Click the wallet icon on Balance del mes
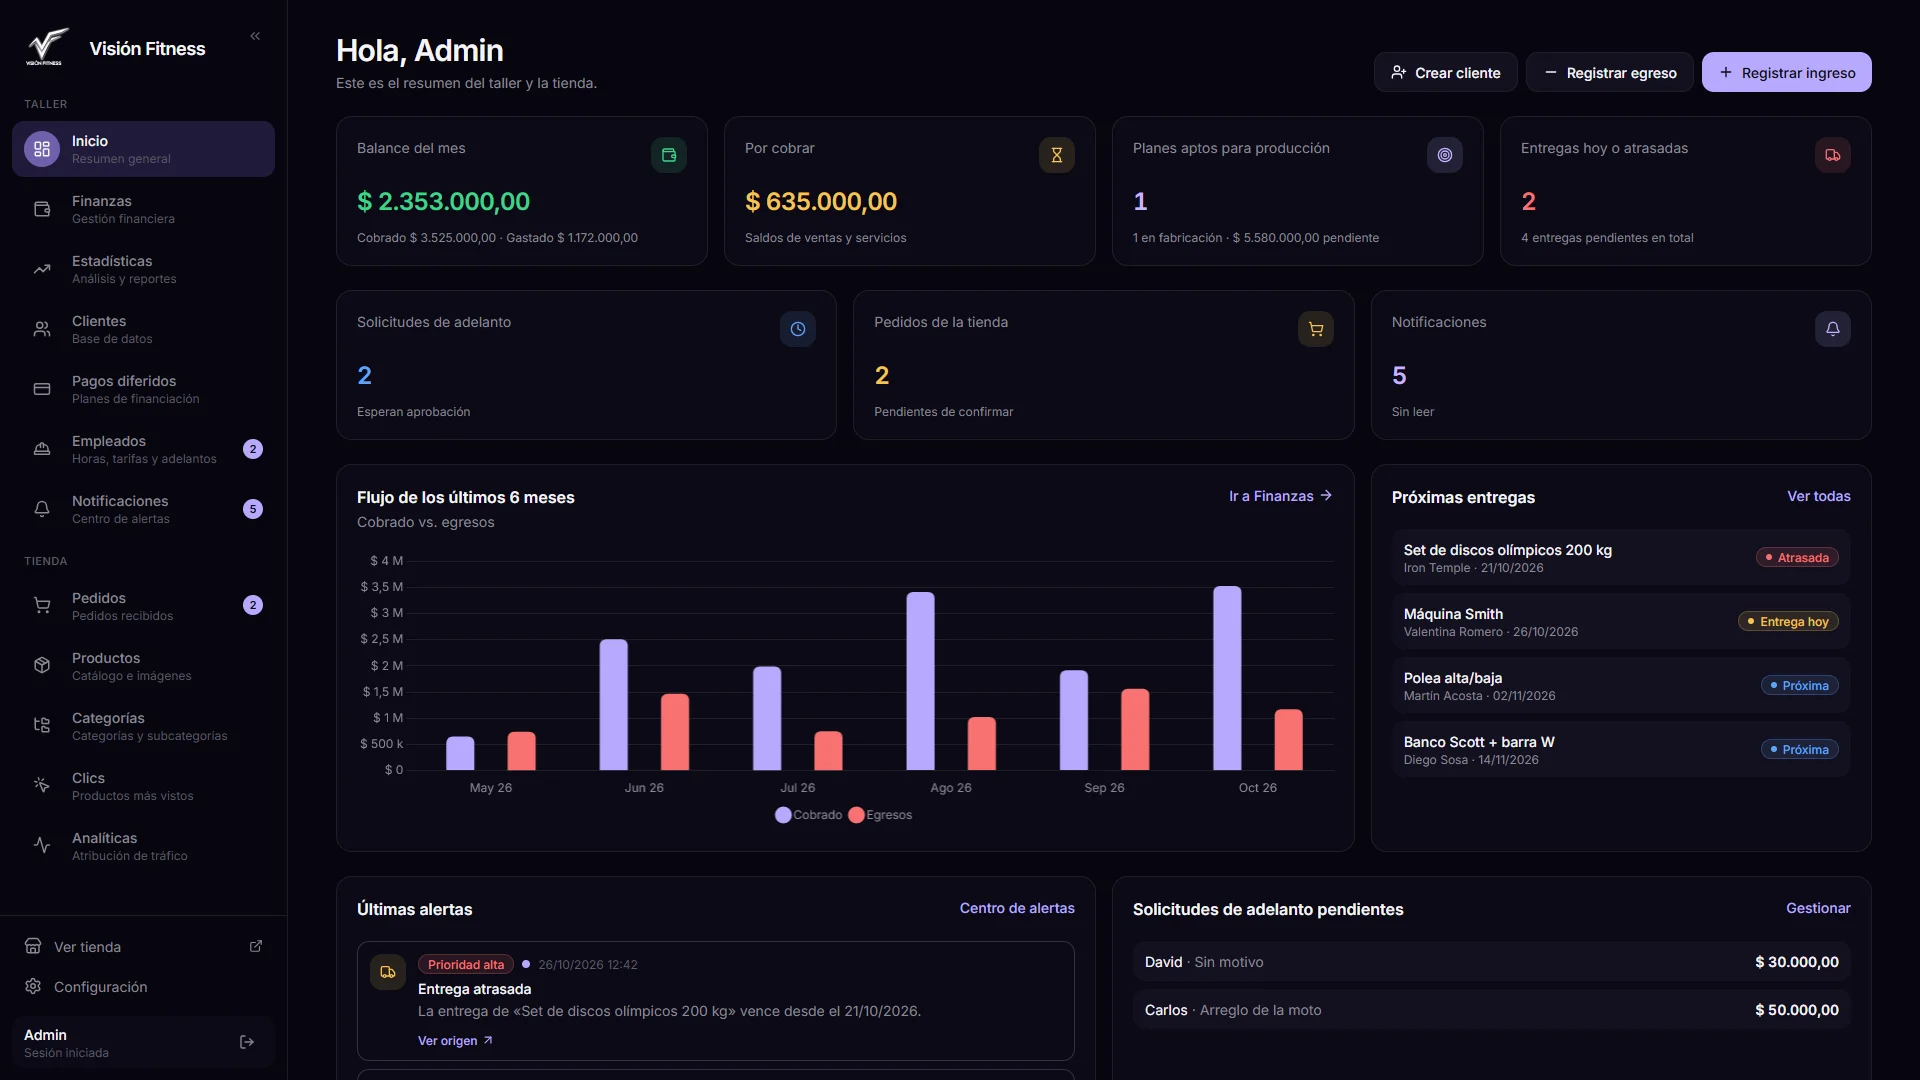1920x1080 pixels. coord(669,155)
